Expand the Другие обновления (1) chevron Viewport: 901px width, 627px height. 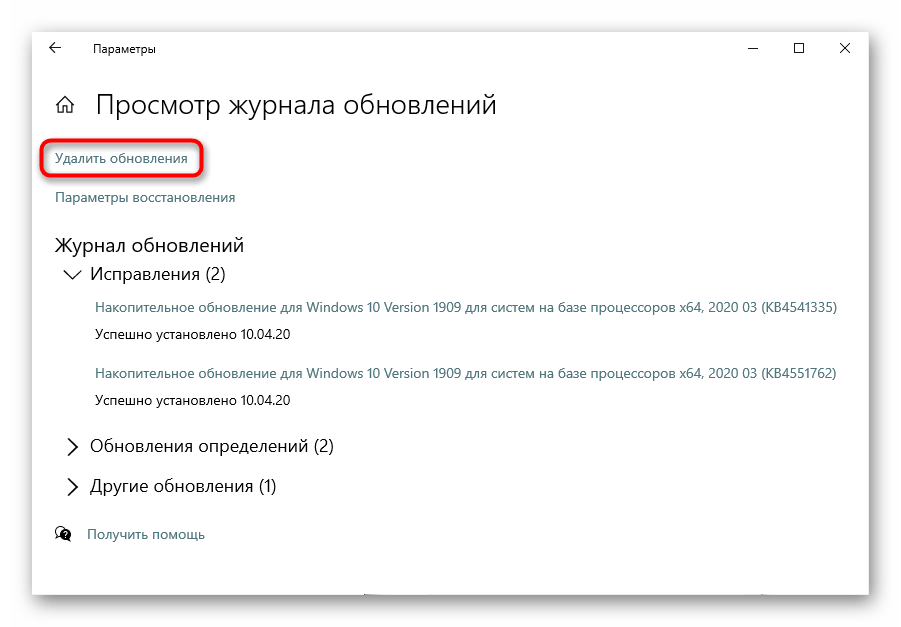72,487
